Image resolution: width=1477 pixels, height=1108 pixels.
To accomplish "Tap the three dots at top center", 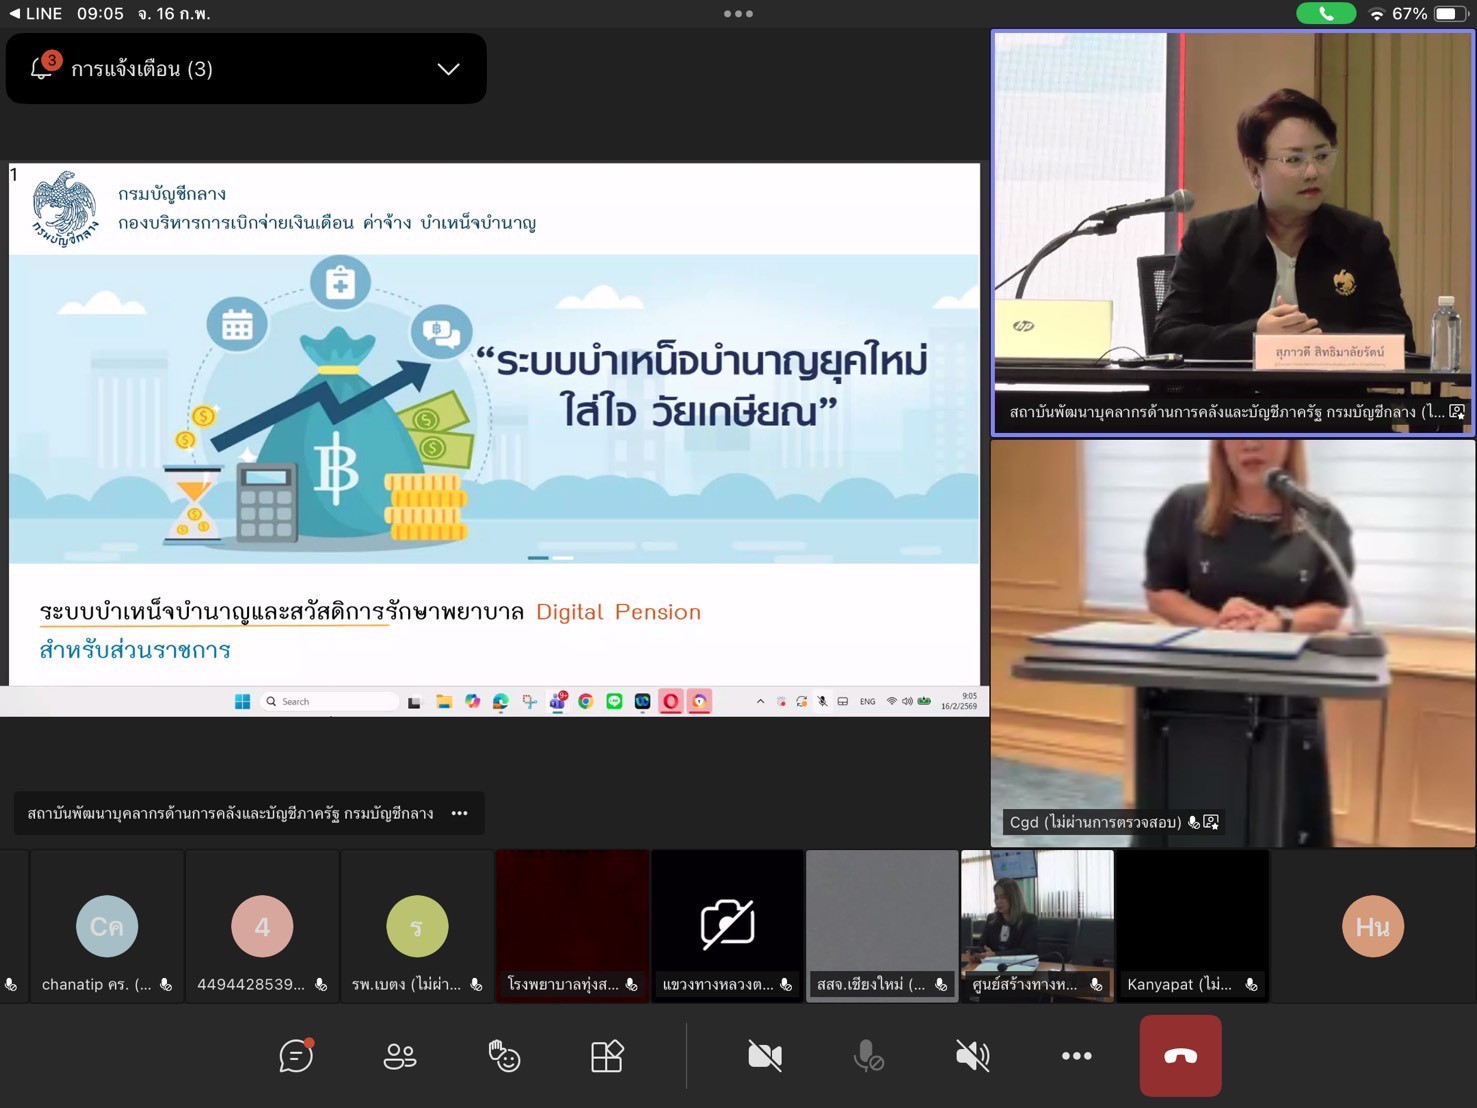I will pos(738,14).
